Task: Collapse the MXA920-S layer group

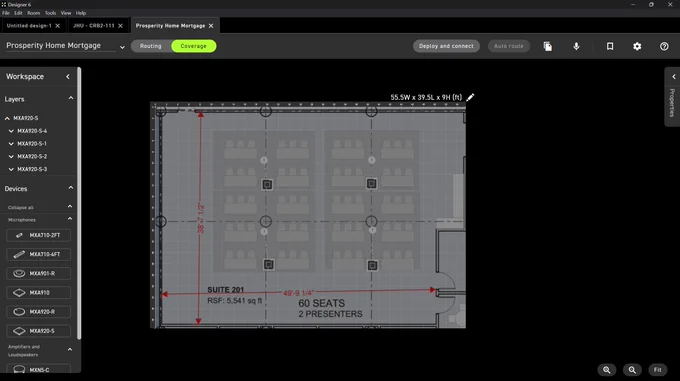Action: point(7,118)
